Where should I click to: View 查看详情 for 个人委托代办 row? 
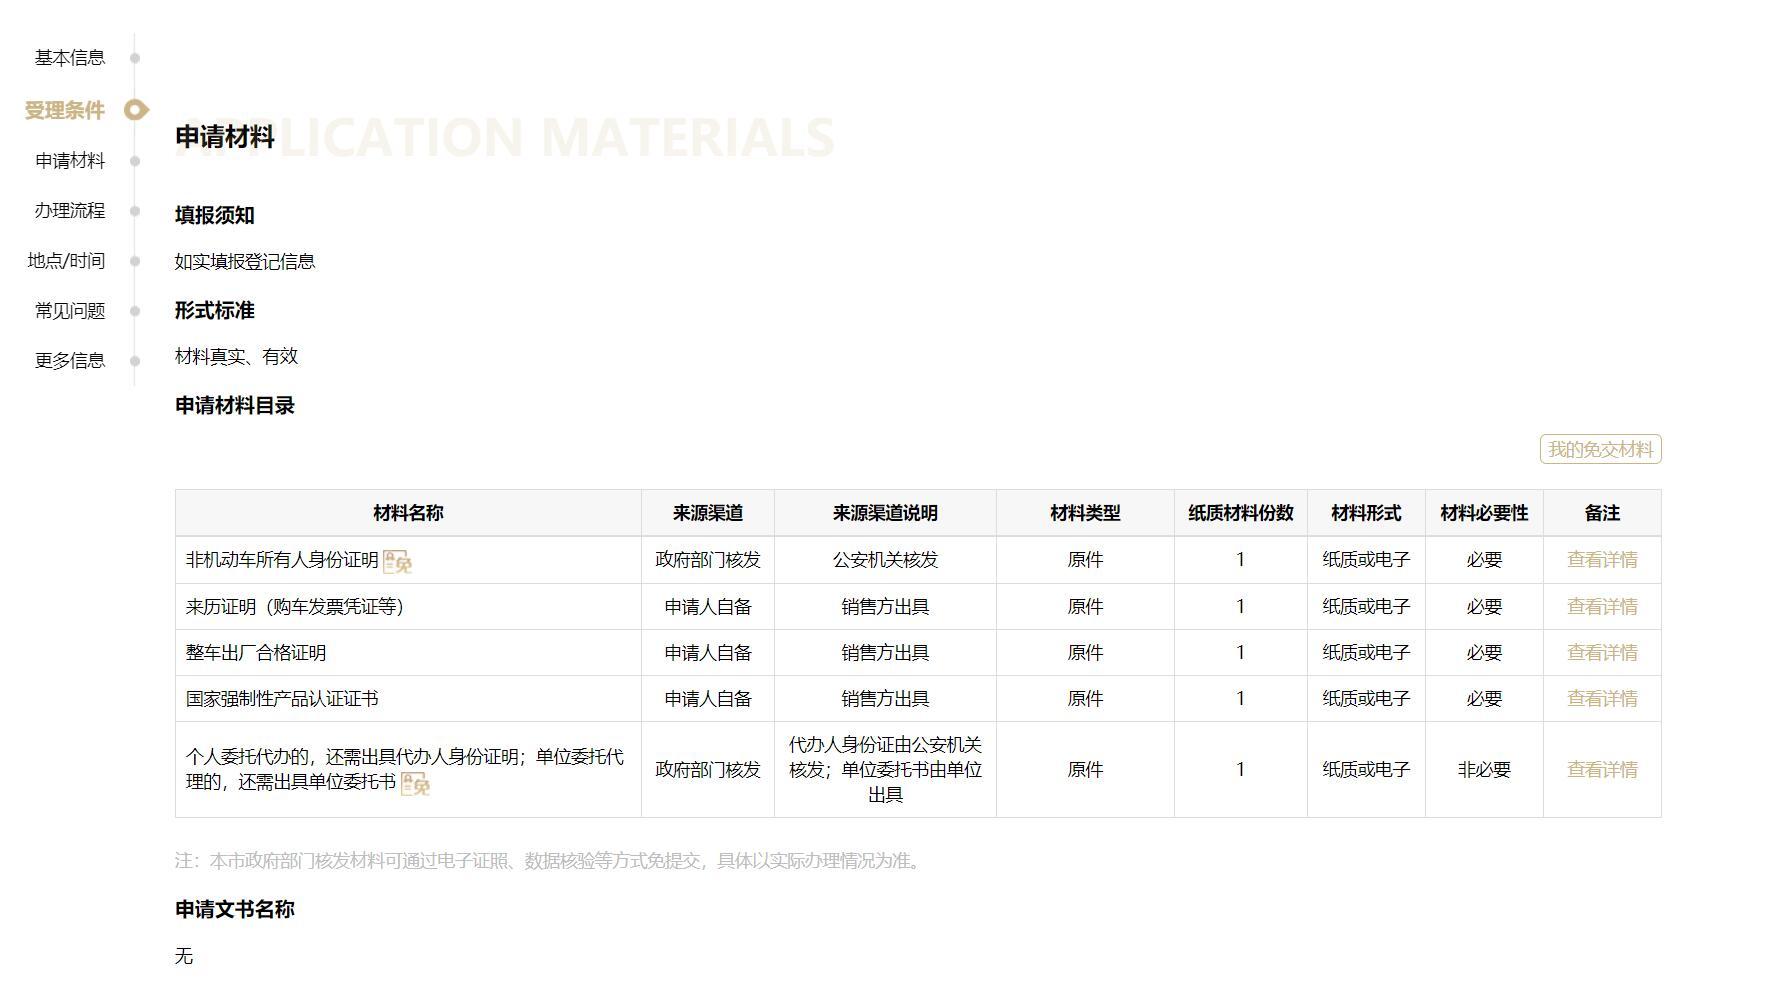tap(1602, 770)
